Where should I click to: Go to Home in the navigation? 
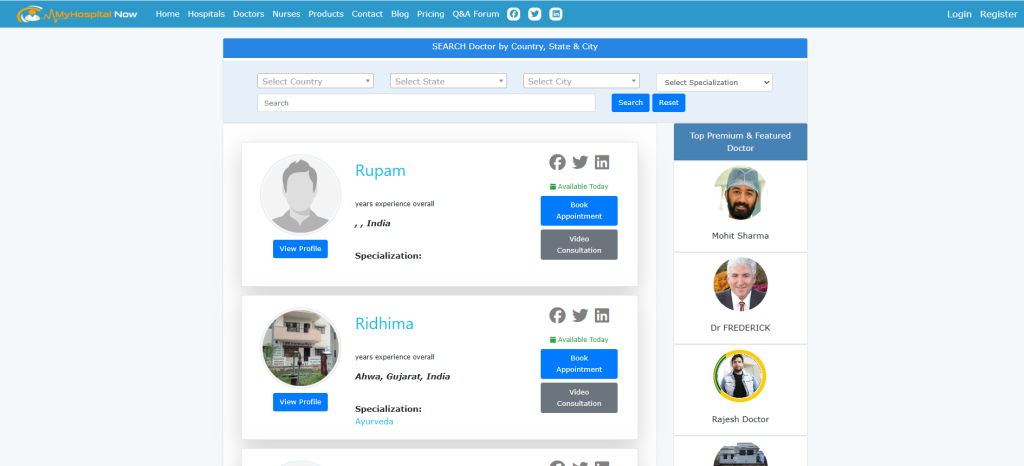click(x=167, y=14)
